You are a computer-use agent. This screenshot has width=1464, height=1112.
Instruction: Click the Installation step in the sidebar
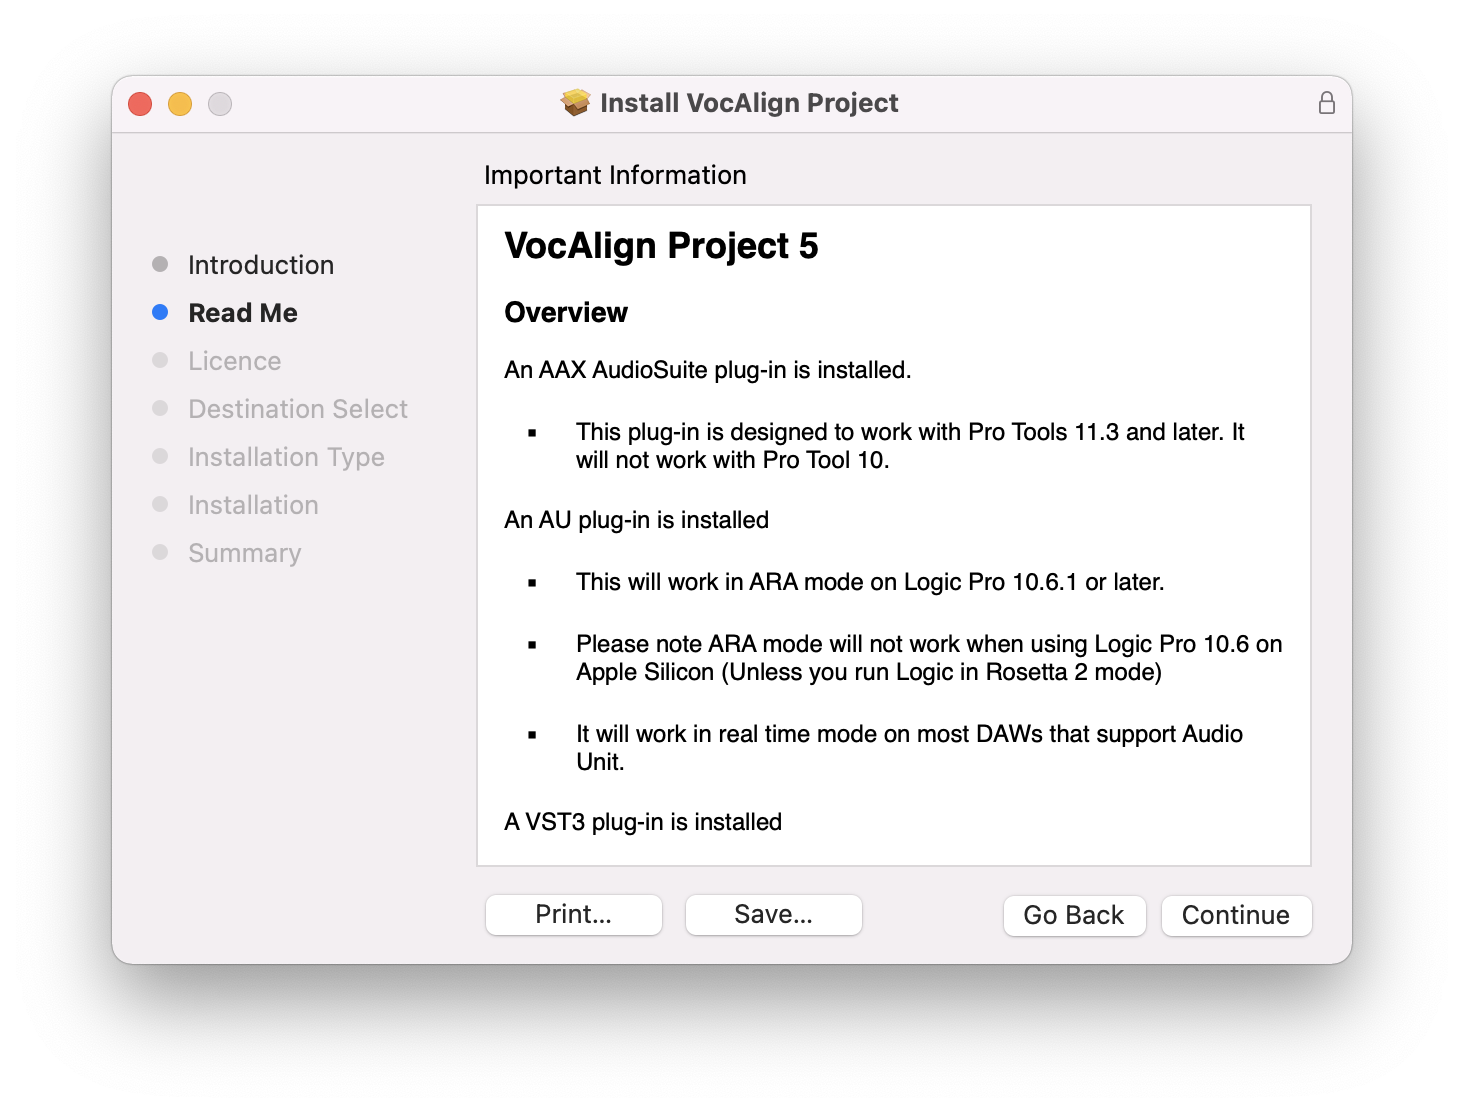(x=253, y=505)
